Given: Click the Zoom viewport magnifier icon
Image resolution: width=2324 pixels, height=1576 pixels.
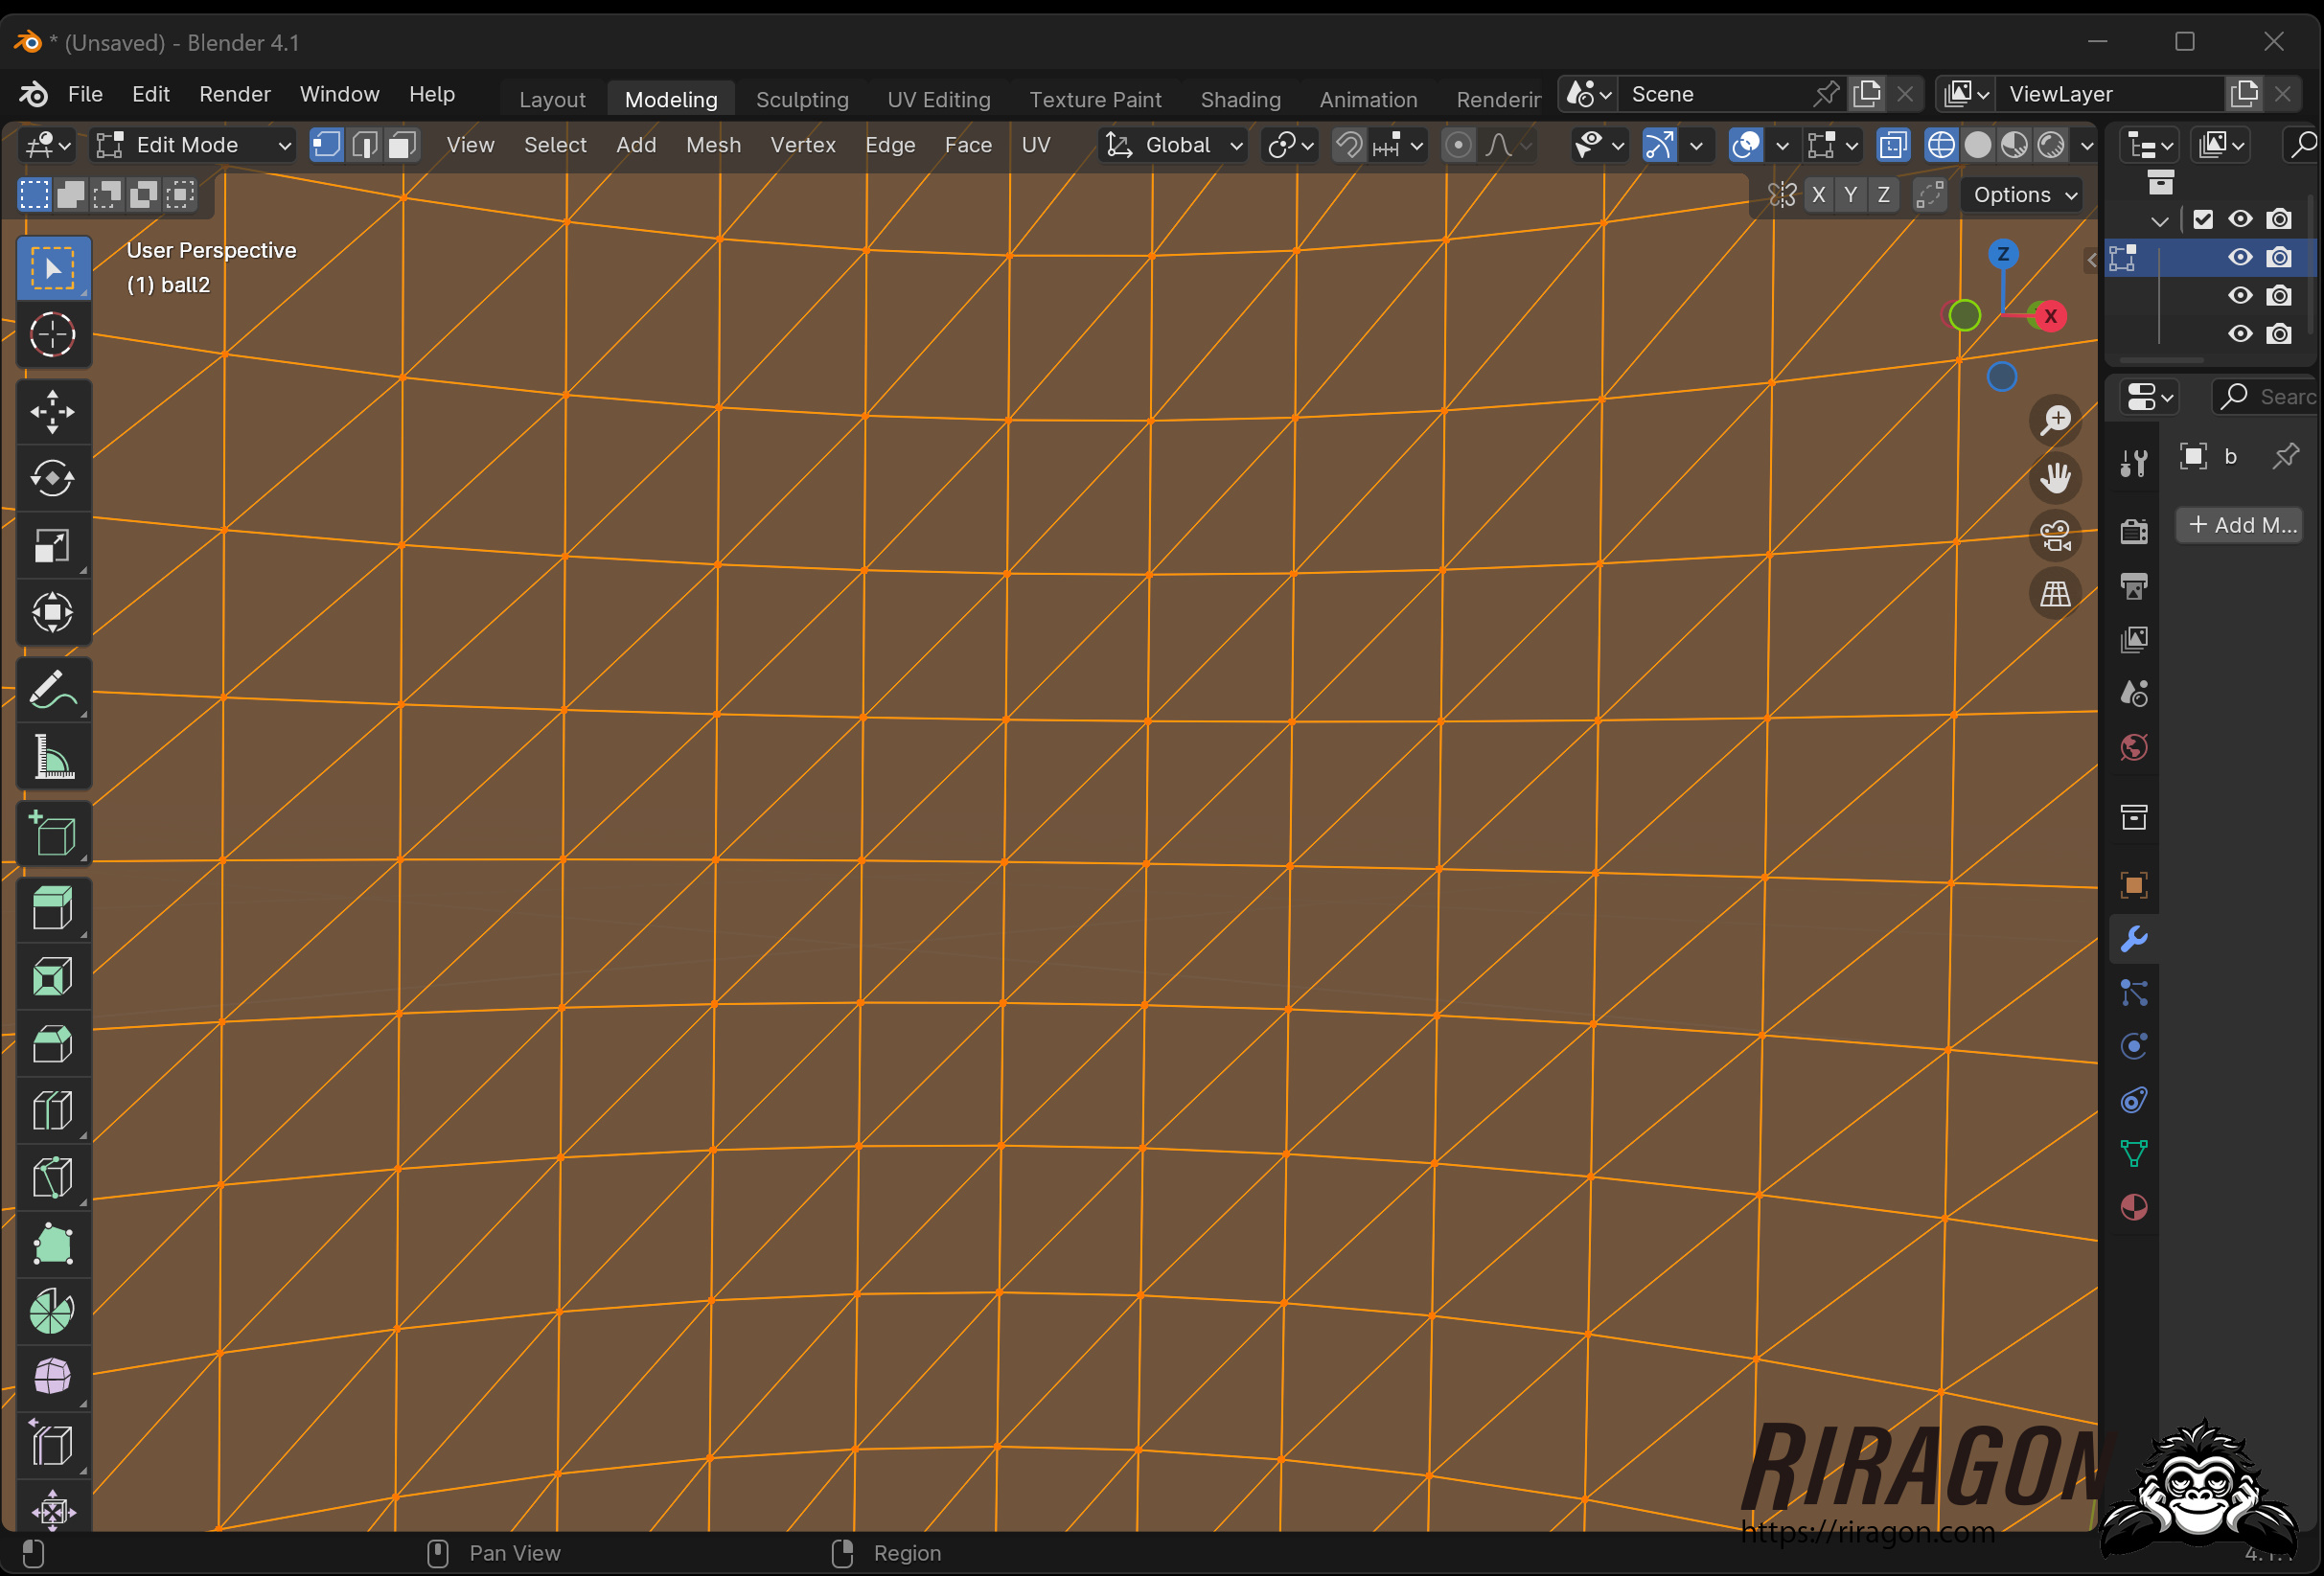Looking at the screenshot, I should pyautogui.click(x=2055, y=419).
